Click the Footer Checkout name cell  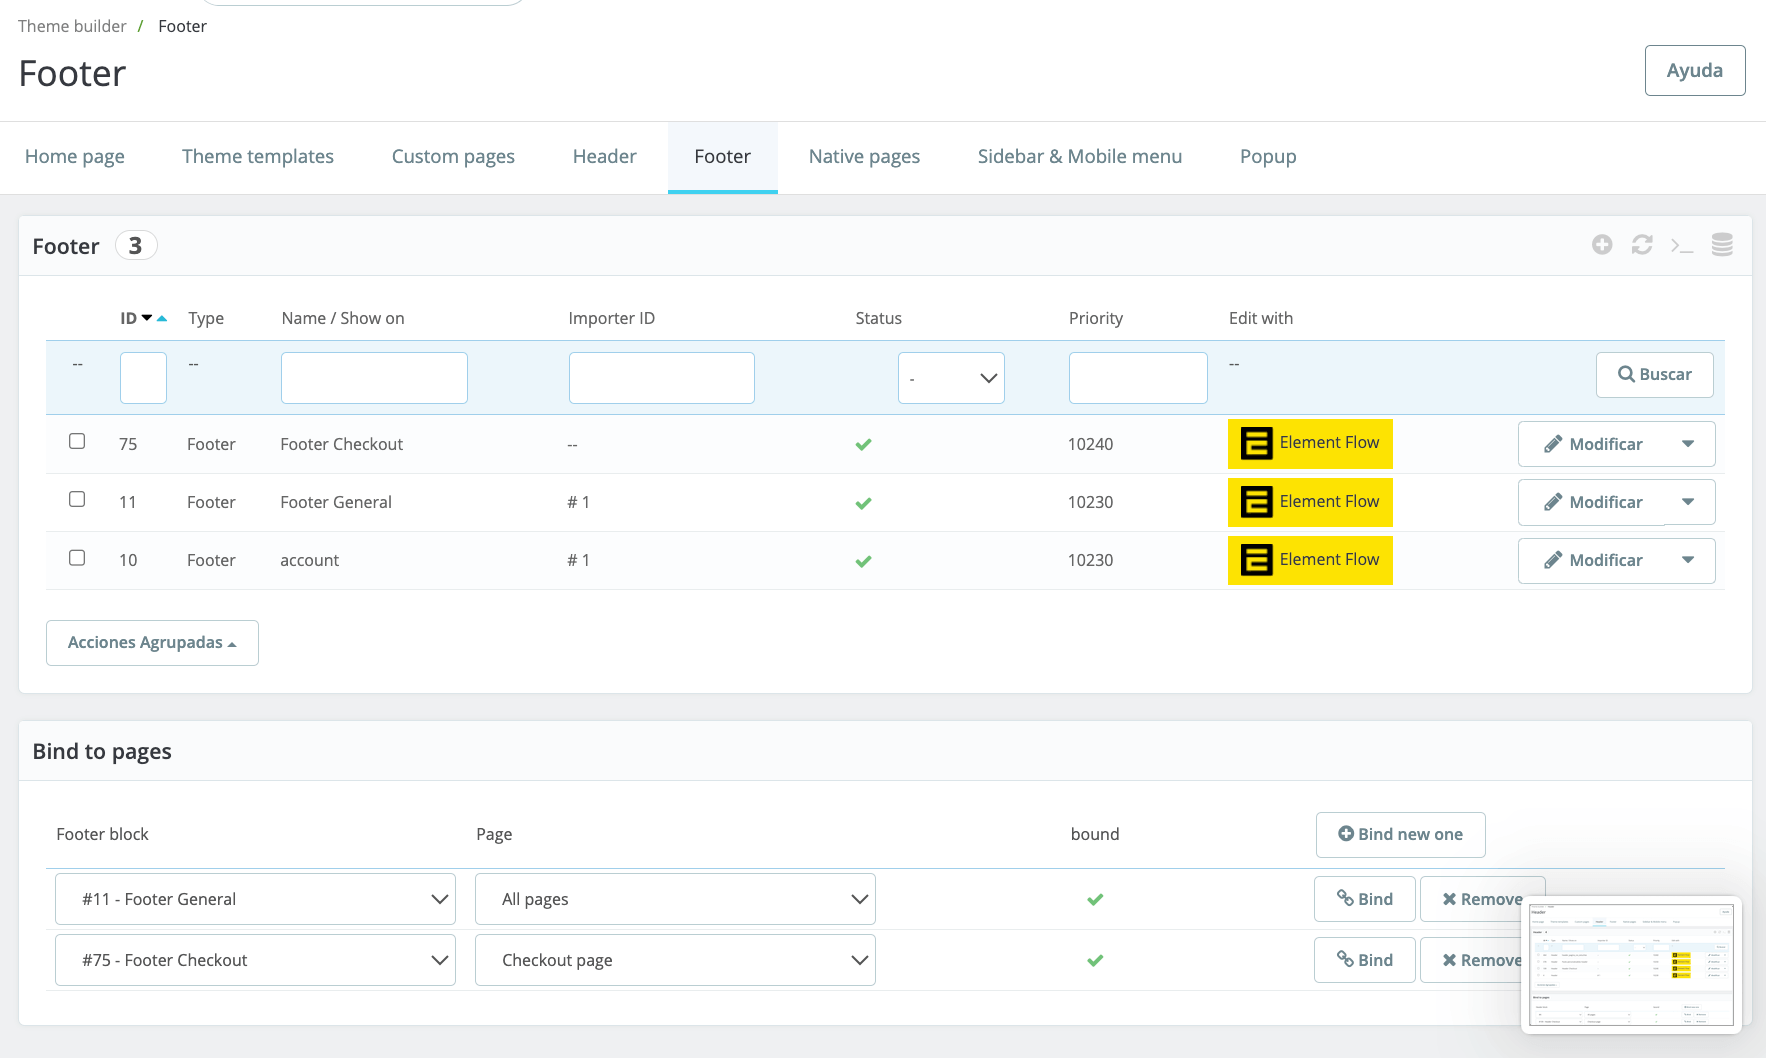[341, 445]
